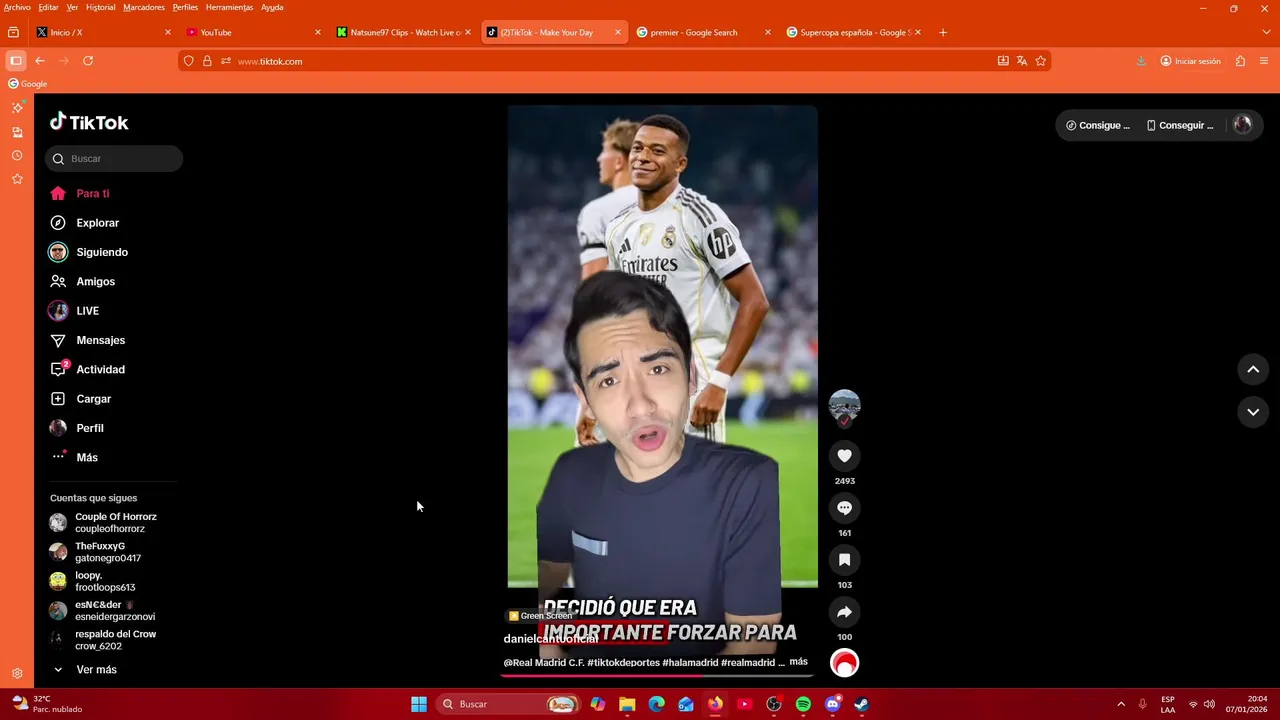
Task: Expand video description with más
Action: pos(798,662)
